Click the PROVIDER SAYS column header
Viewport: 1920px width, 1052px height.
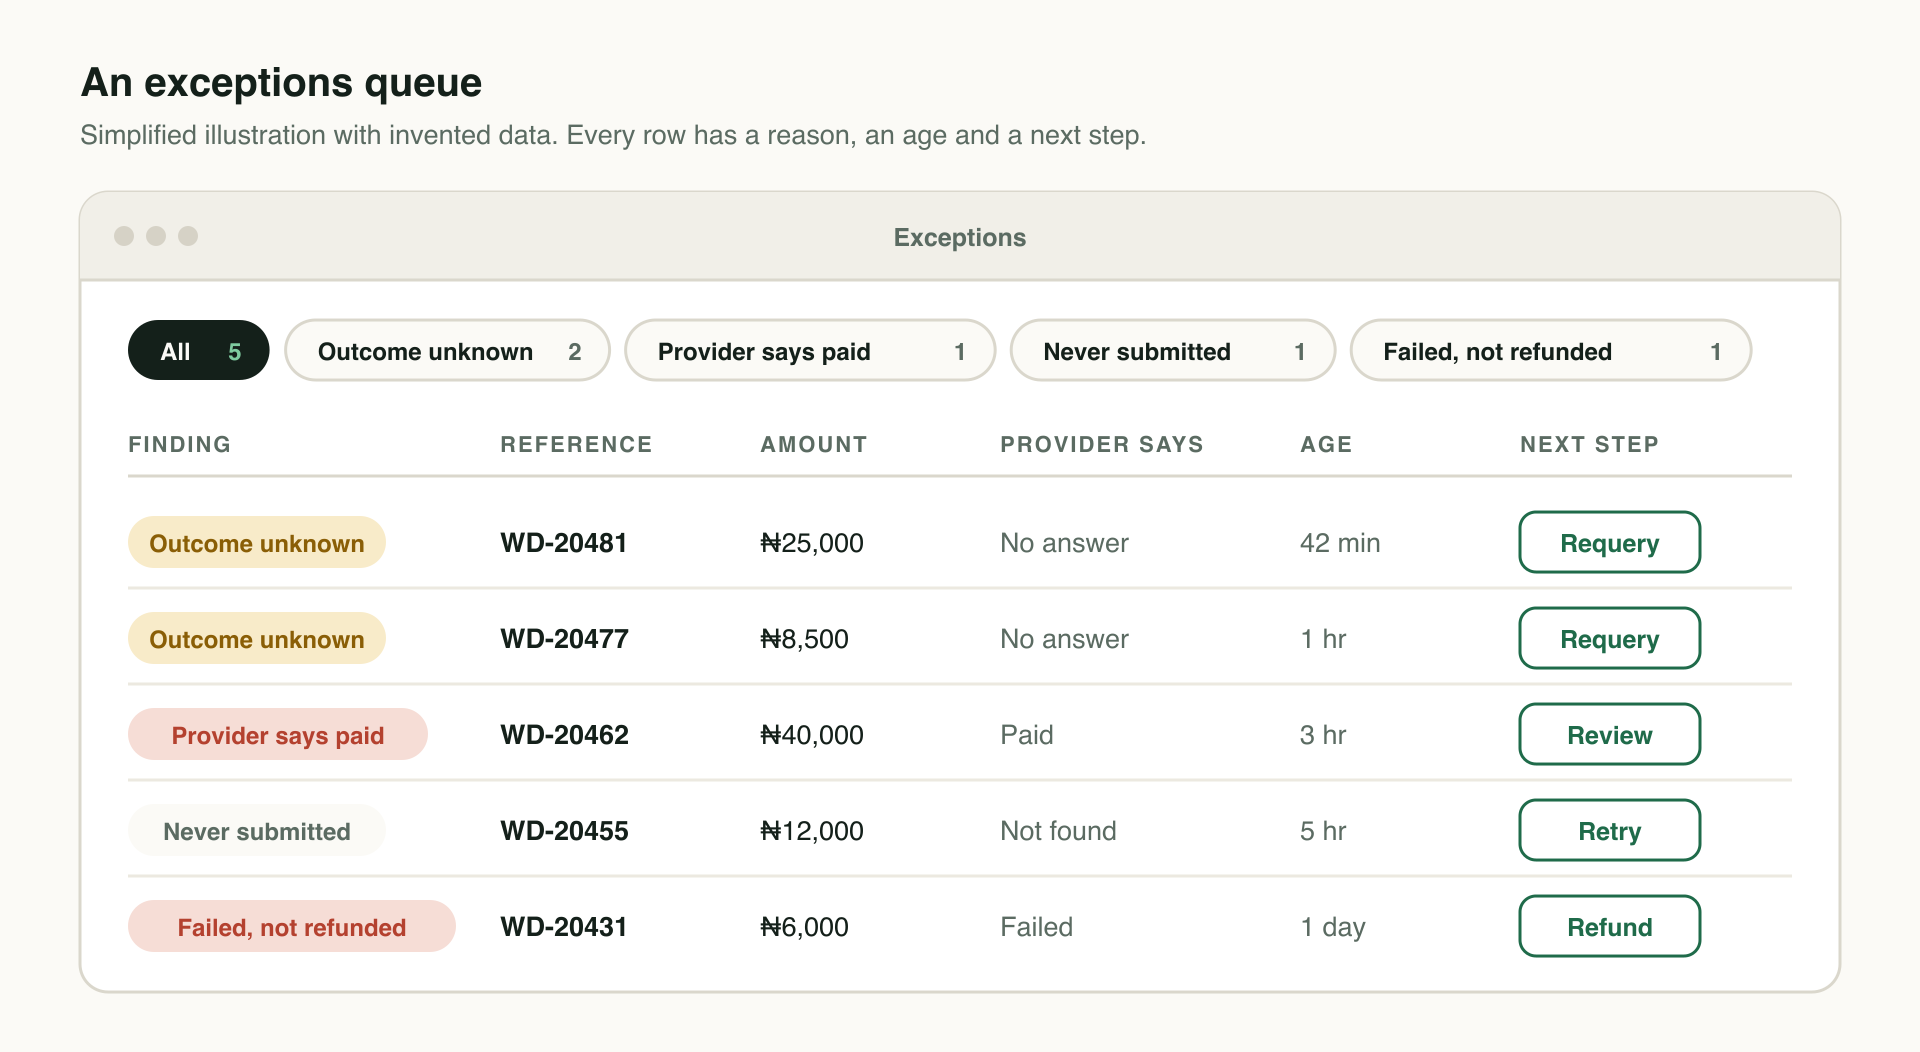[x=1102, y=445]
